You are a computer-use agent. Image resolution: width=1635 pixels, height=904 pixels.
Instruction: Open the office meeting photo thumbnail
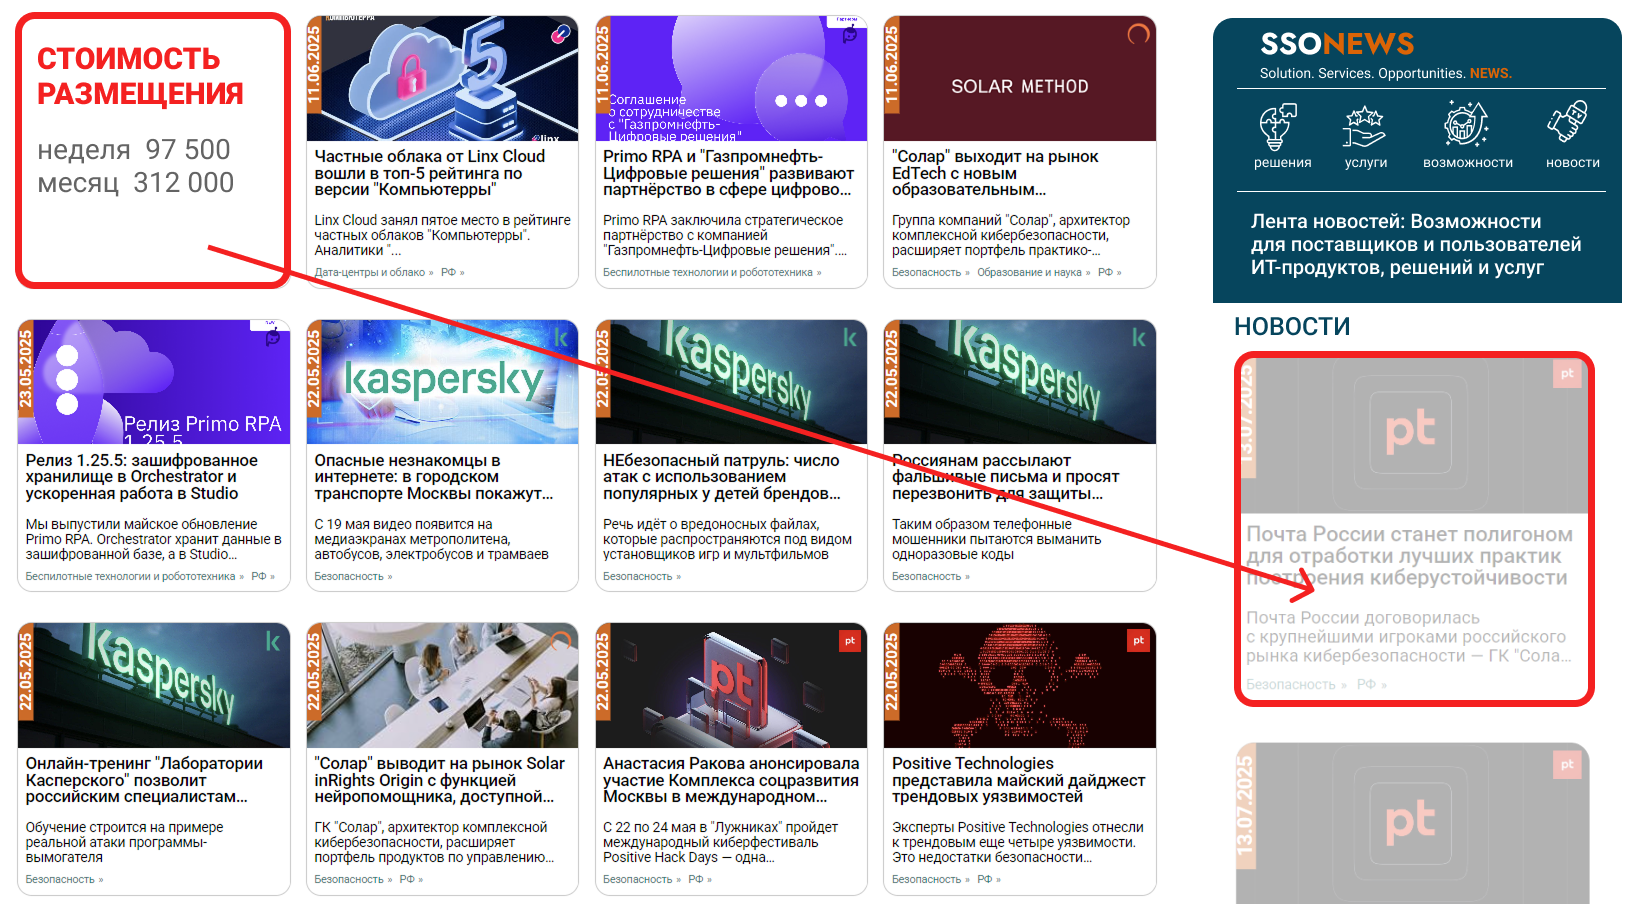point(442,686)
